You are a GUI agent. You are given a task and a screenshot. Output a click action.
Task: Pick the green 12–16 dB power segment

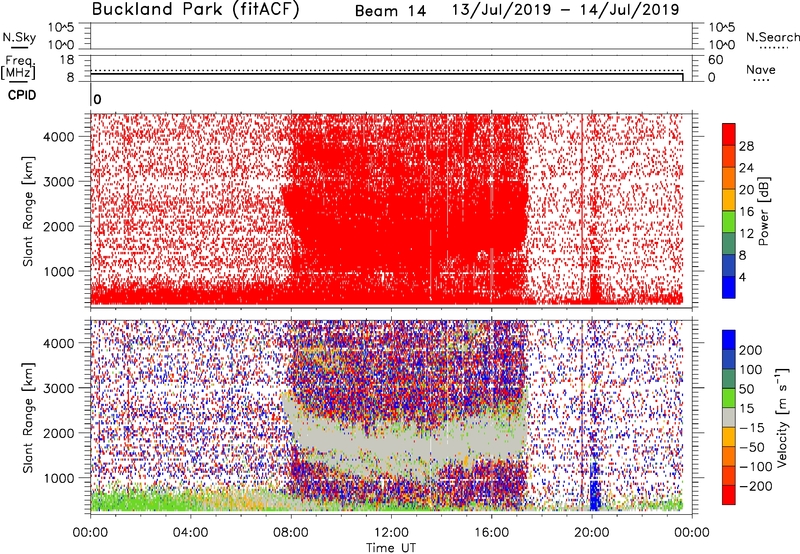[x=729, y=222]
